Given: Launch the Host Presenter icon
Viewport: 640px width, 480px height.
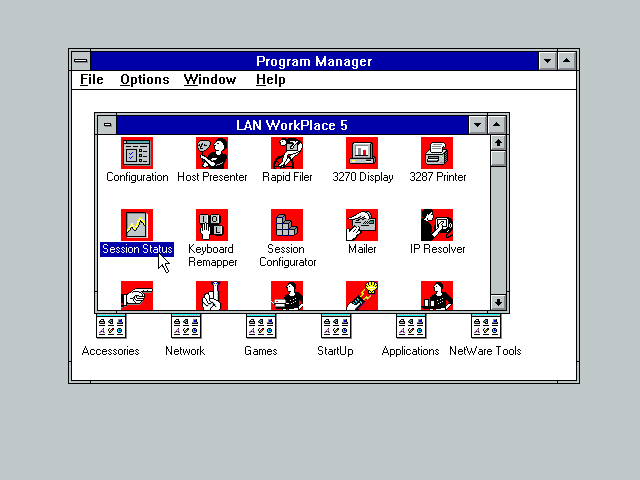Looking at the screenshot, I should click(x=212, y=153).
